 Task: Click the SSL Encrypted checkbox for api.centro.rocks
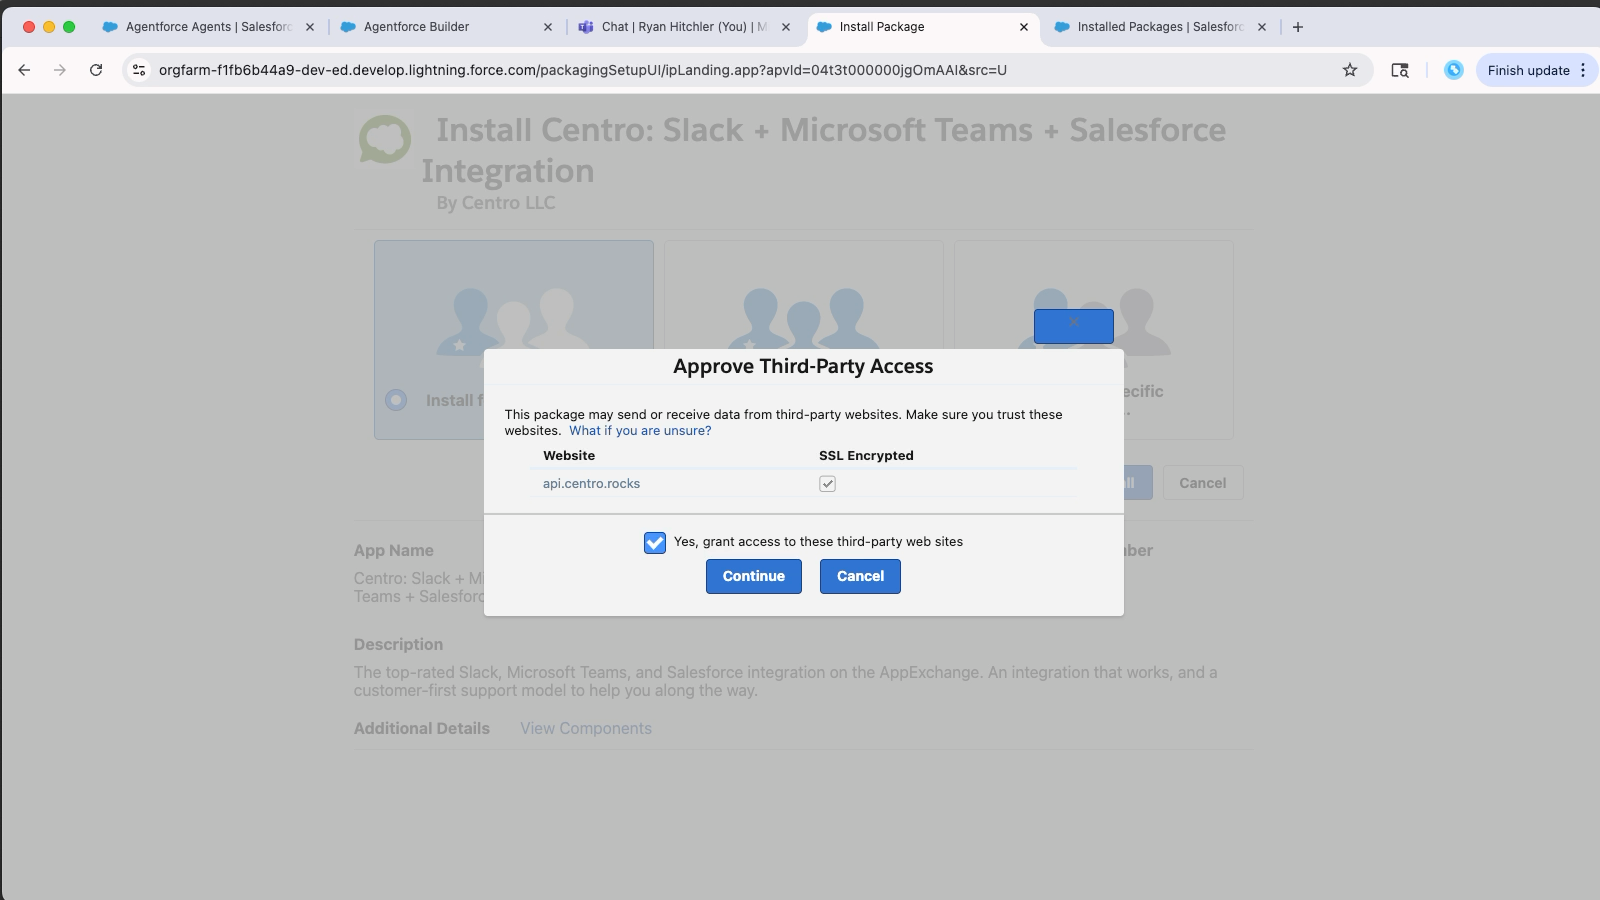827,484
